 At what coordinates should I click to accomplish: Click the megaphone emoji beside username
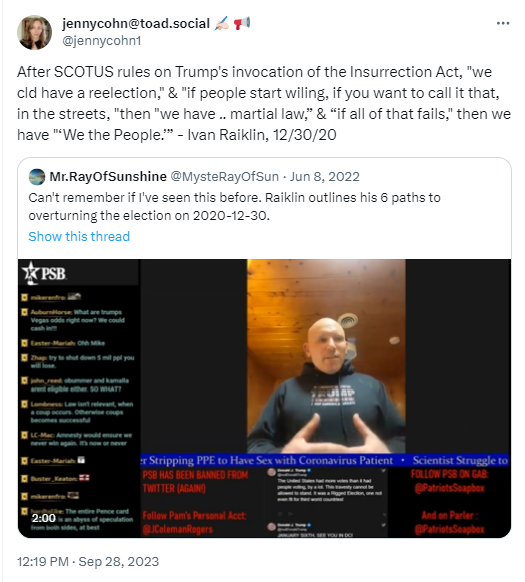242,23
